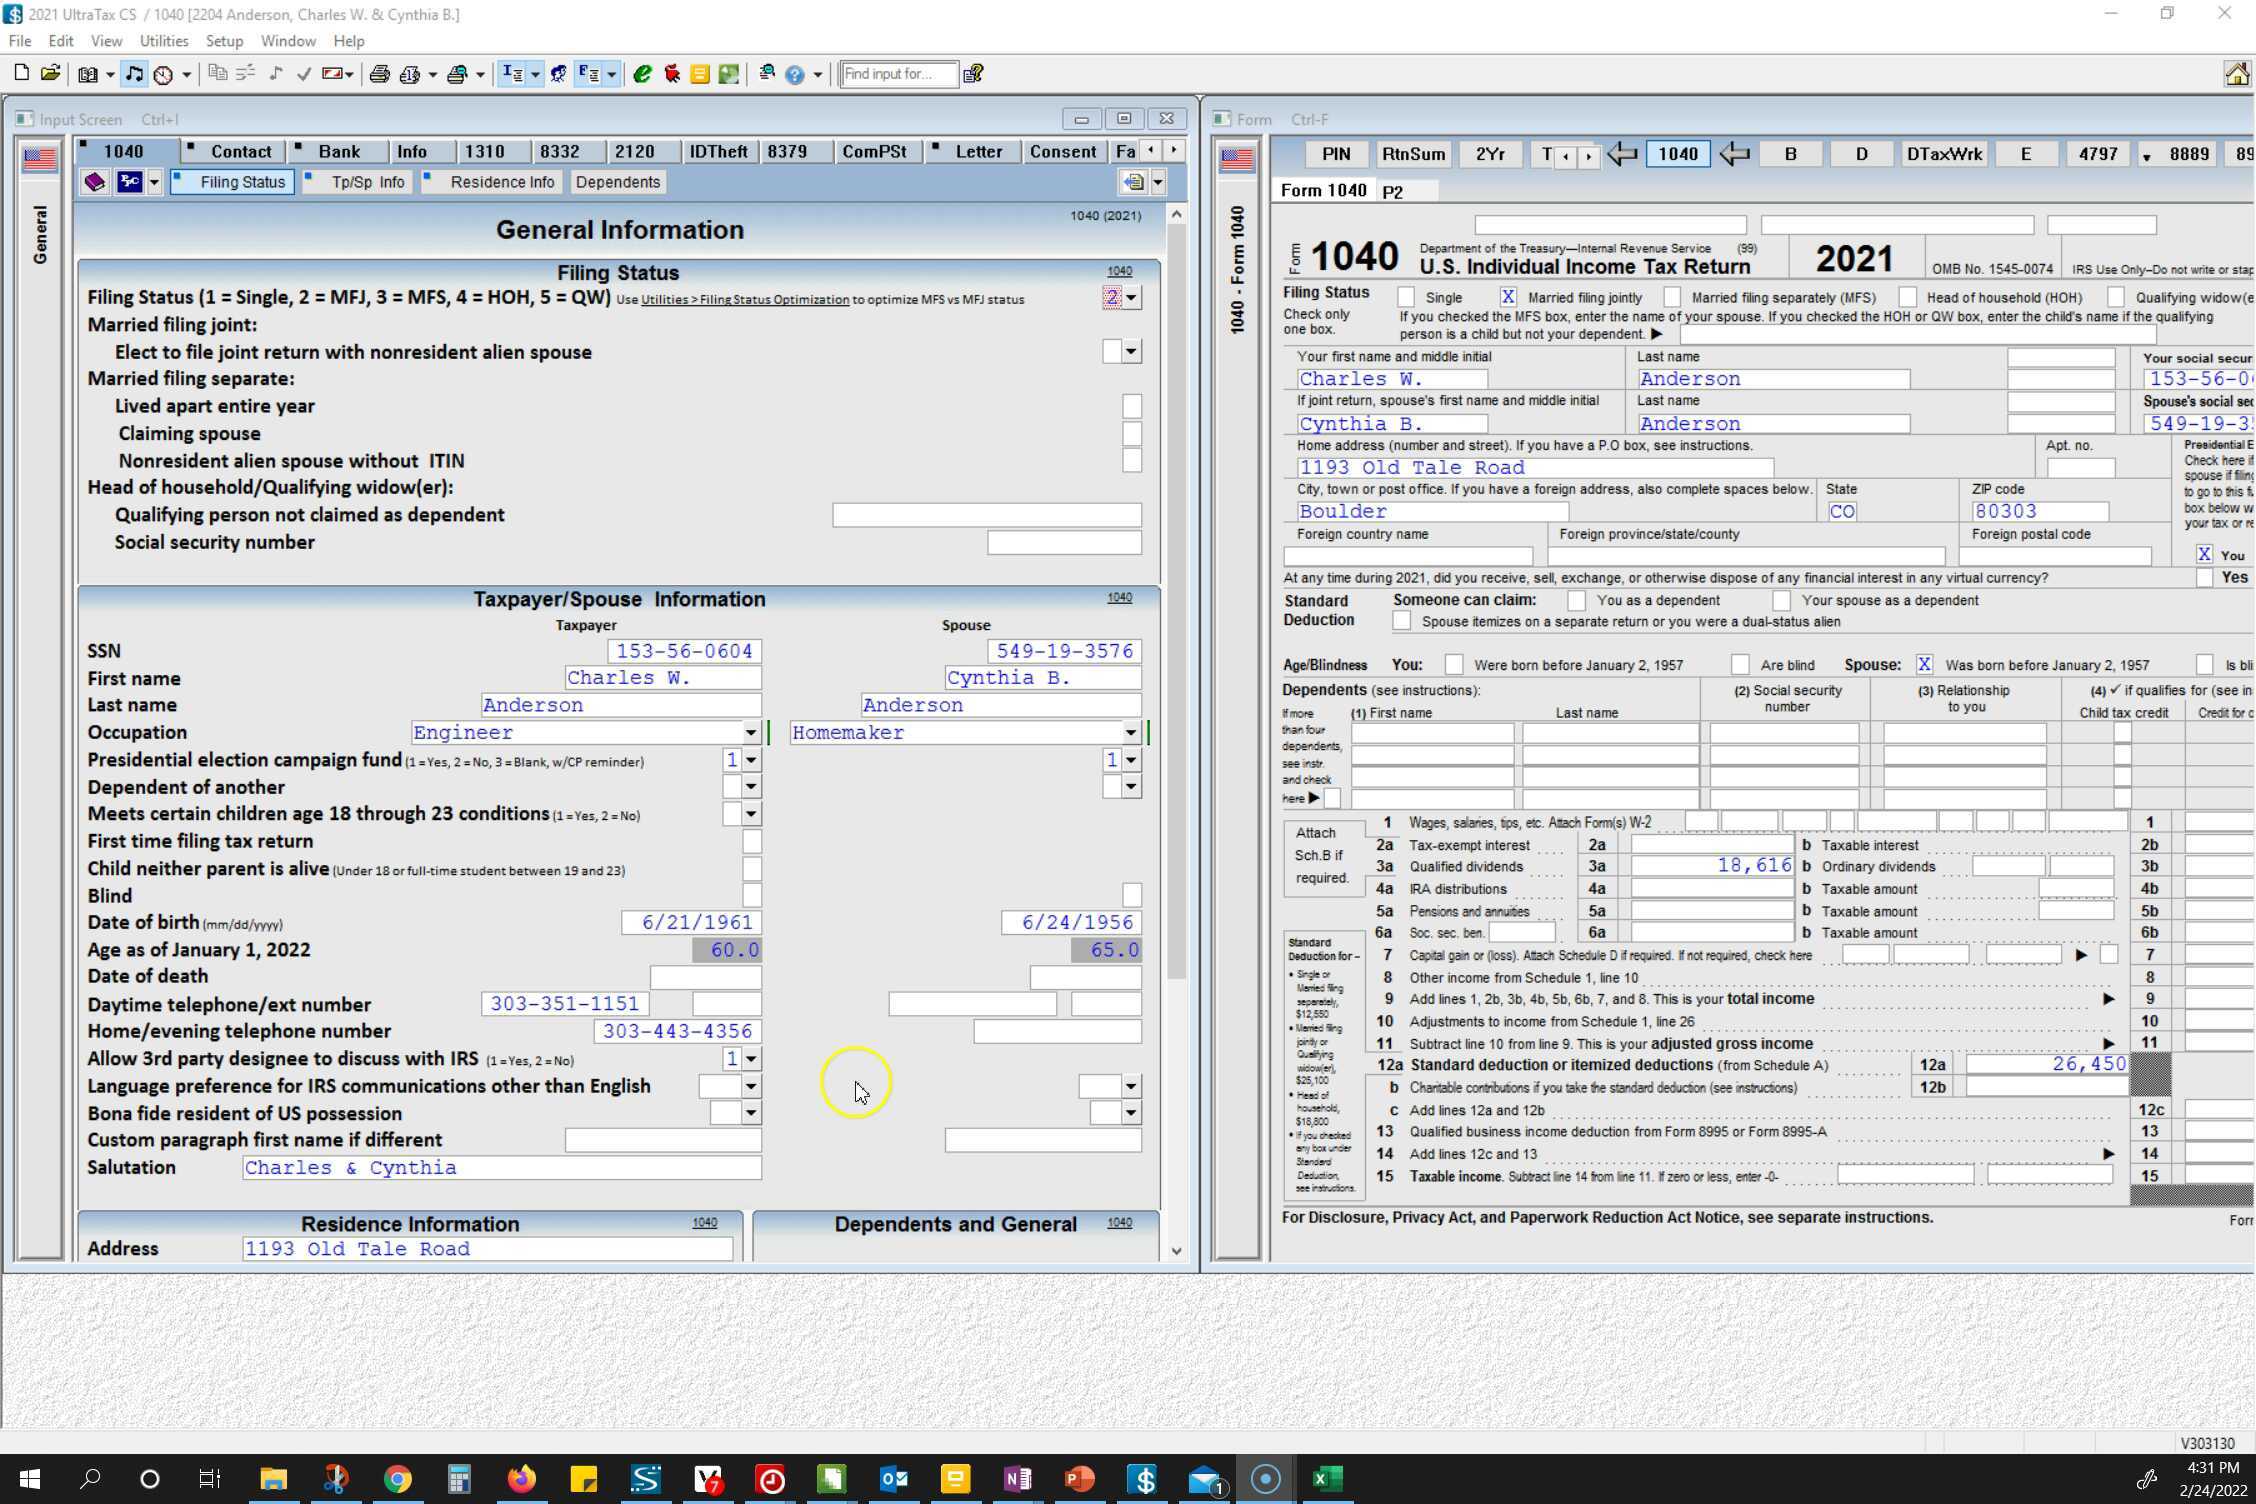
Task: Print the return with the Print icon
Action: pyautogui.click(x=380, y=73)
